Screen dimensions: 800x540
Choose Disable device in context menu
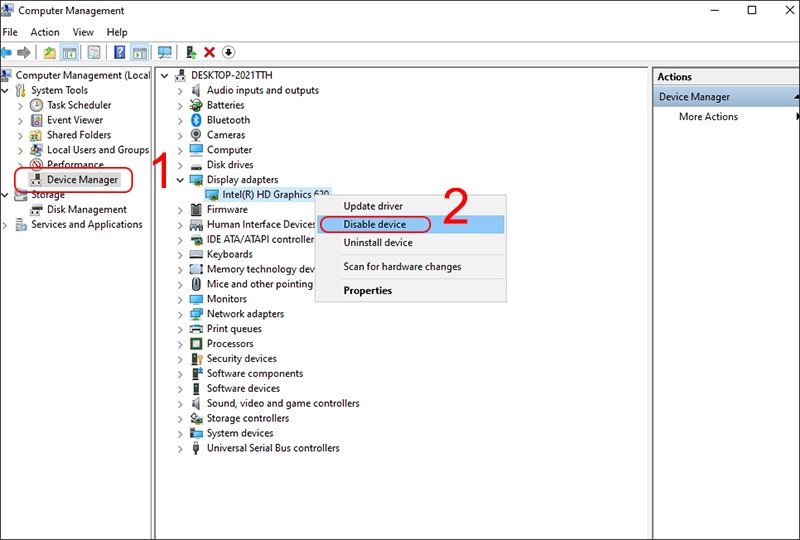[x=411, y=225]
